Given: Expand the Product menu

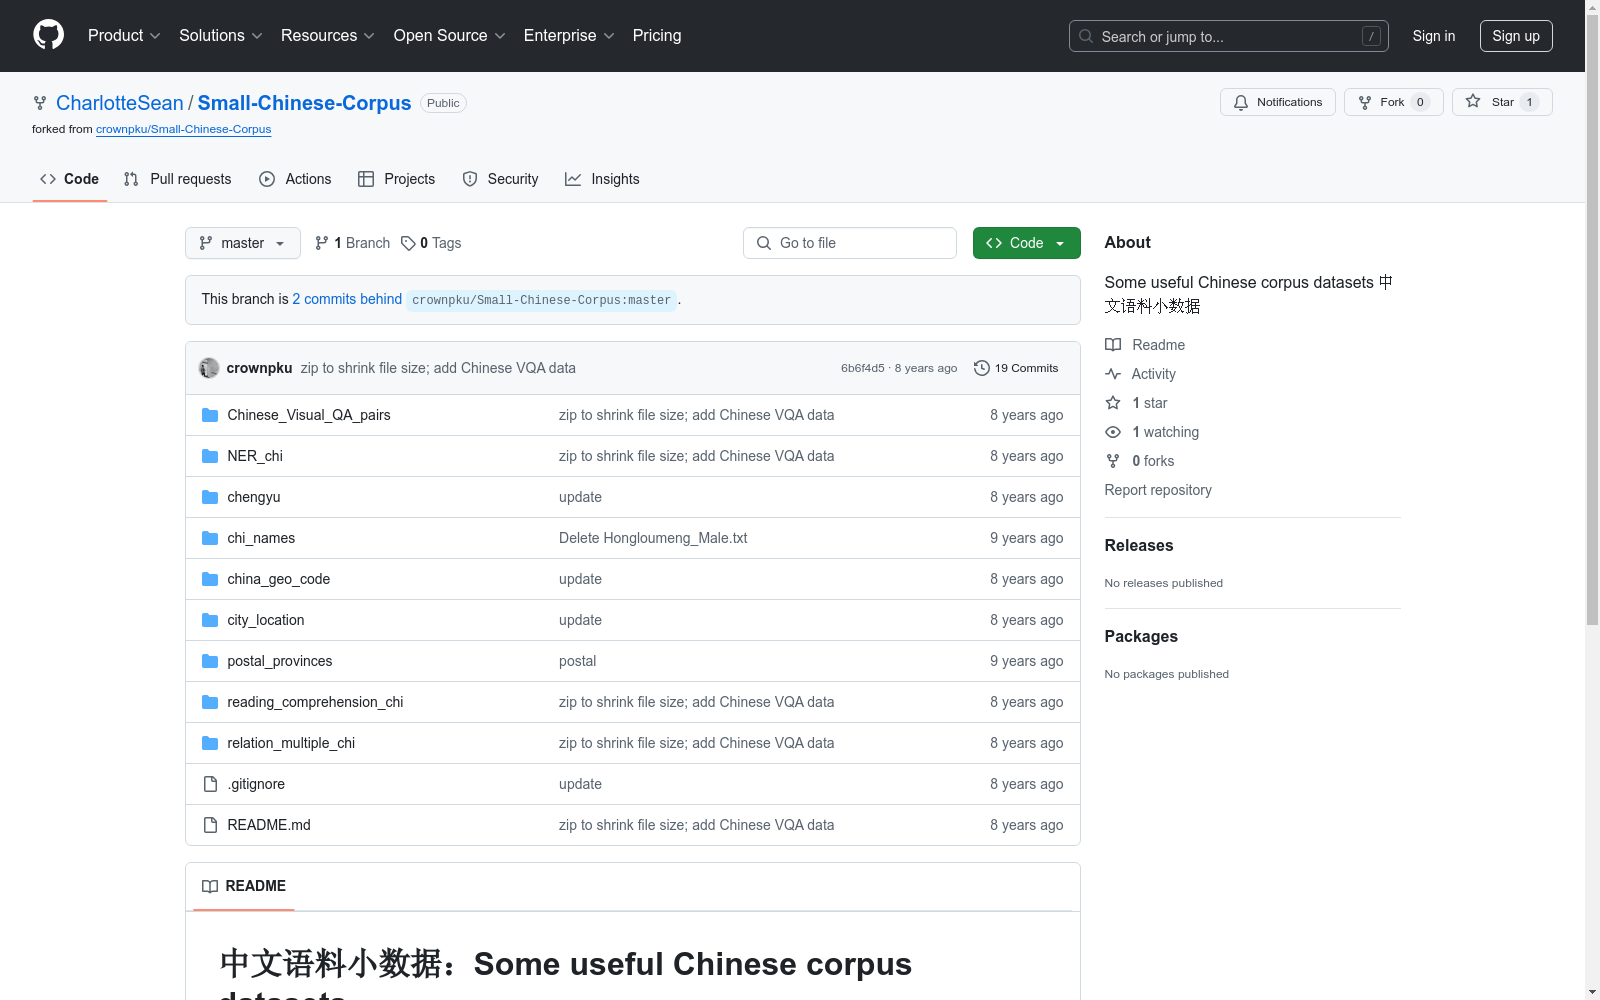Looking at the screenshot, I should point(124,35).
